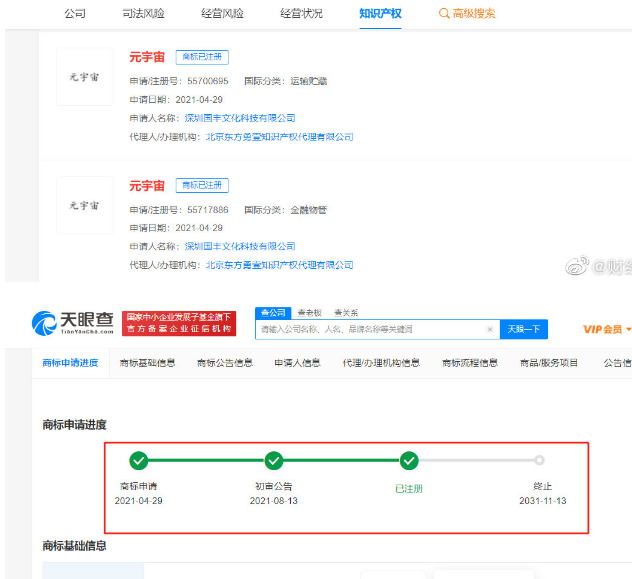Switch to the 司法风险 tab
Screen dimensions: 632x579
[143, 14]
